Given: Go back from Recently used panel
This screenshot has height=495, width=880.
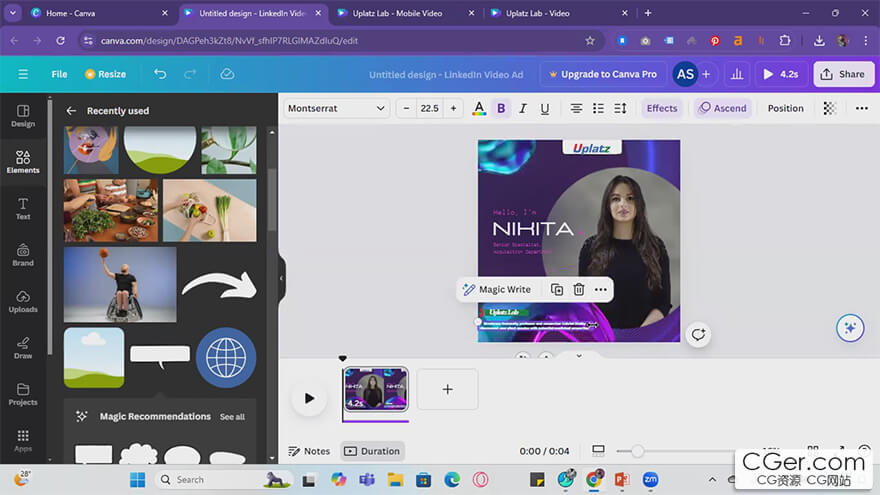Looking at the screenshot, I should tap(71, 111).
